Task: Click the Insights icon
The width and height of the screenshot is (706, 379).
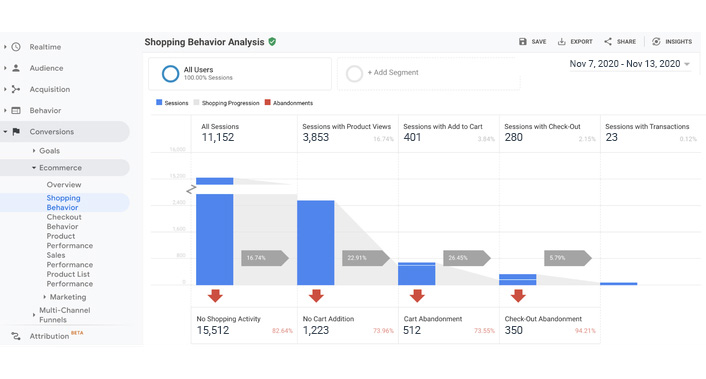Action: pos(656,41)
